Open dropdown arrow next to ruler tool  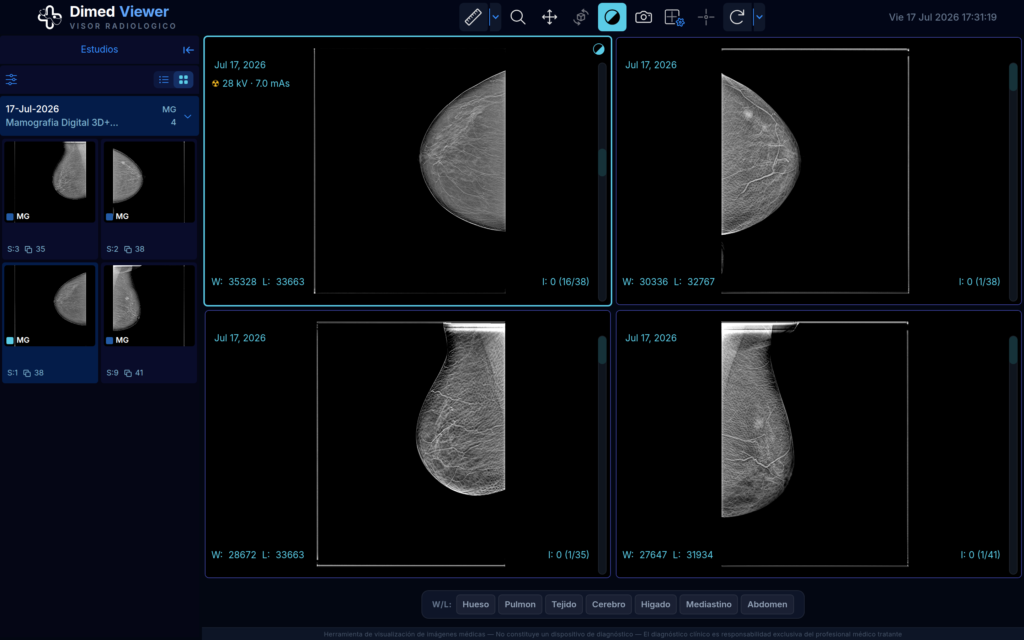pyautogui.click(x=495, y=17)
